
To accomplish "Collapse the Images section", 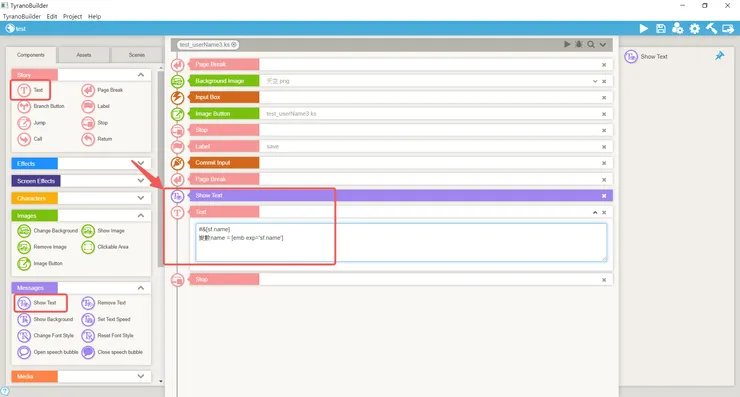I will tap(141, 216).
